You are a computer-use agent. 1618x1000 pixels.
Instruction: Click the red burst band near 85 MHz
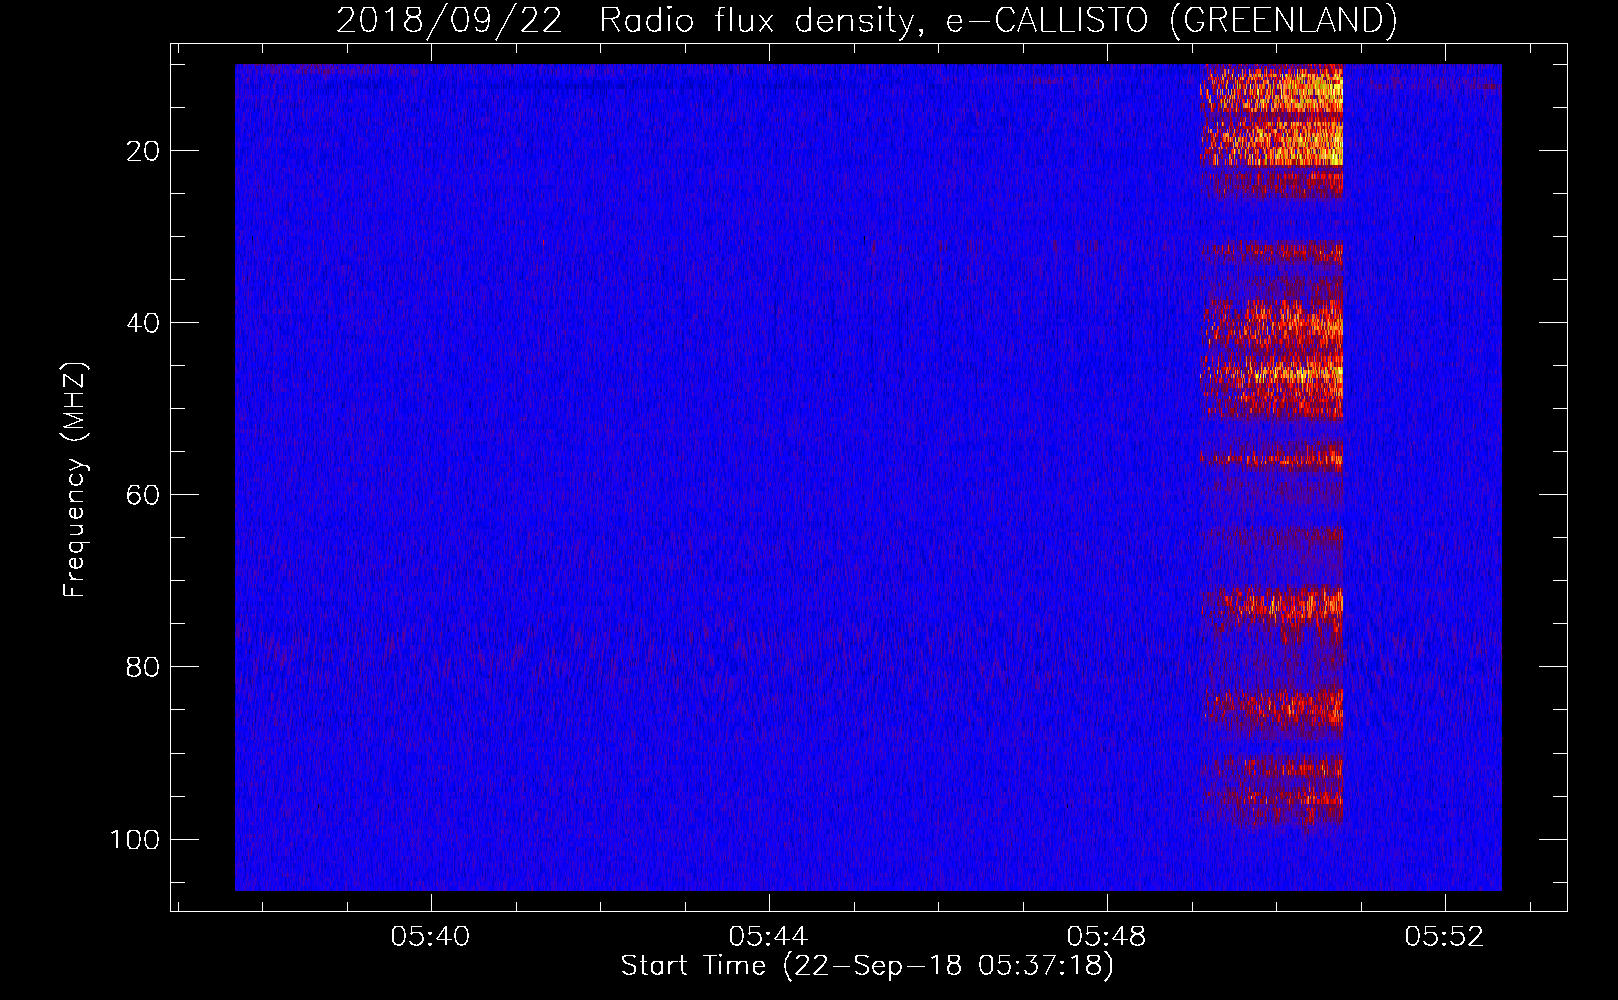[x=1272, y=708]
